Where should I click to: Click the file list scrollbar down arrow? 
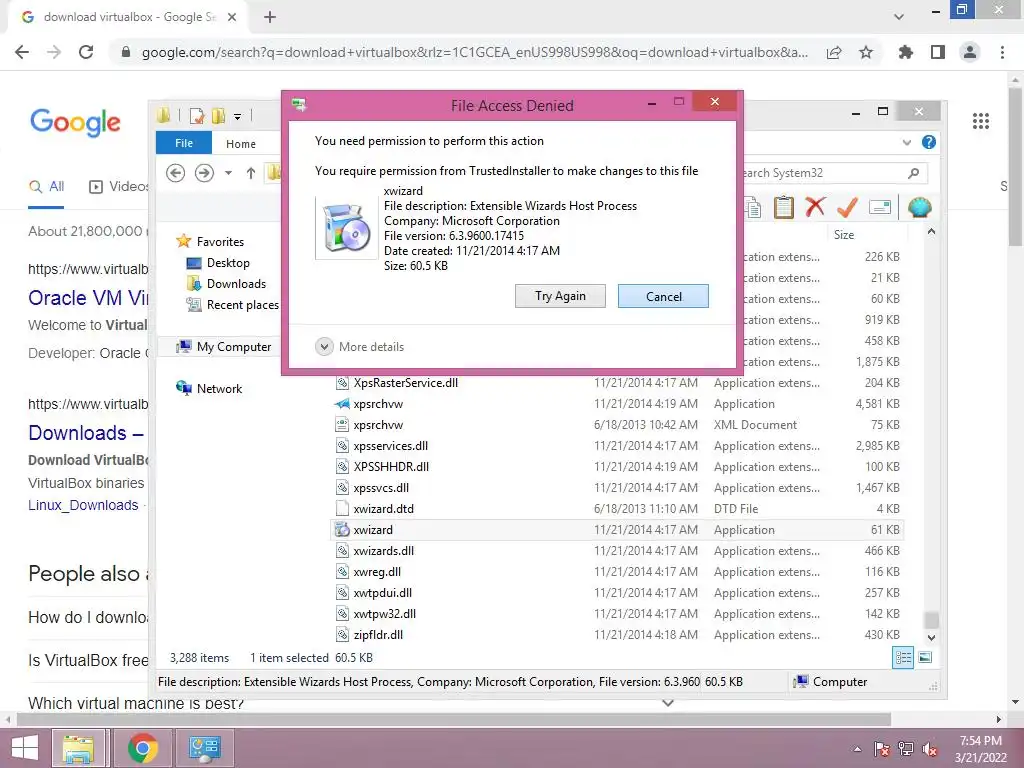[x=931, y=637]
